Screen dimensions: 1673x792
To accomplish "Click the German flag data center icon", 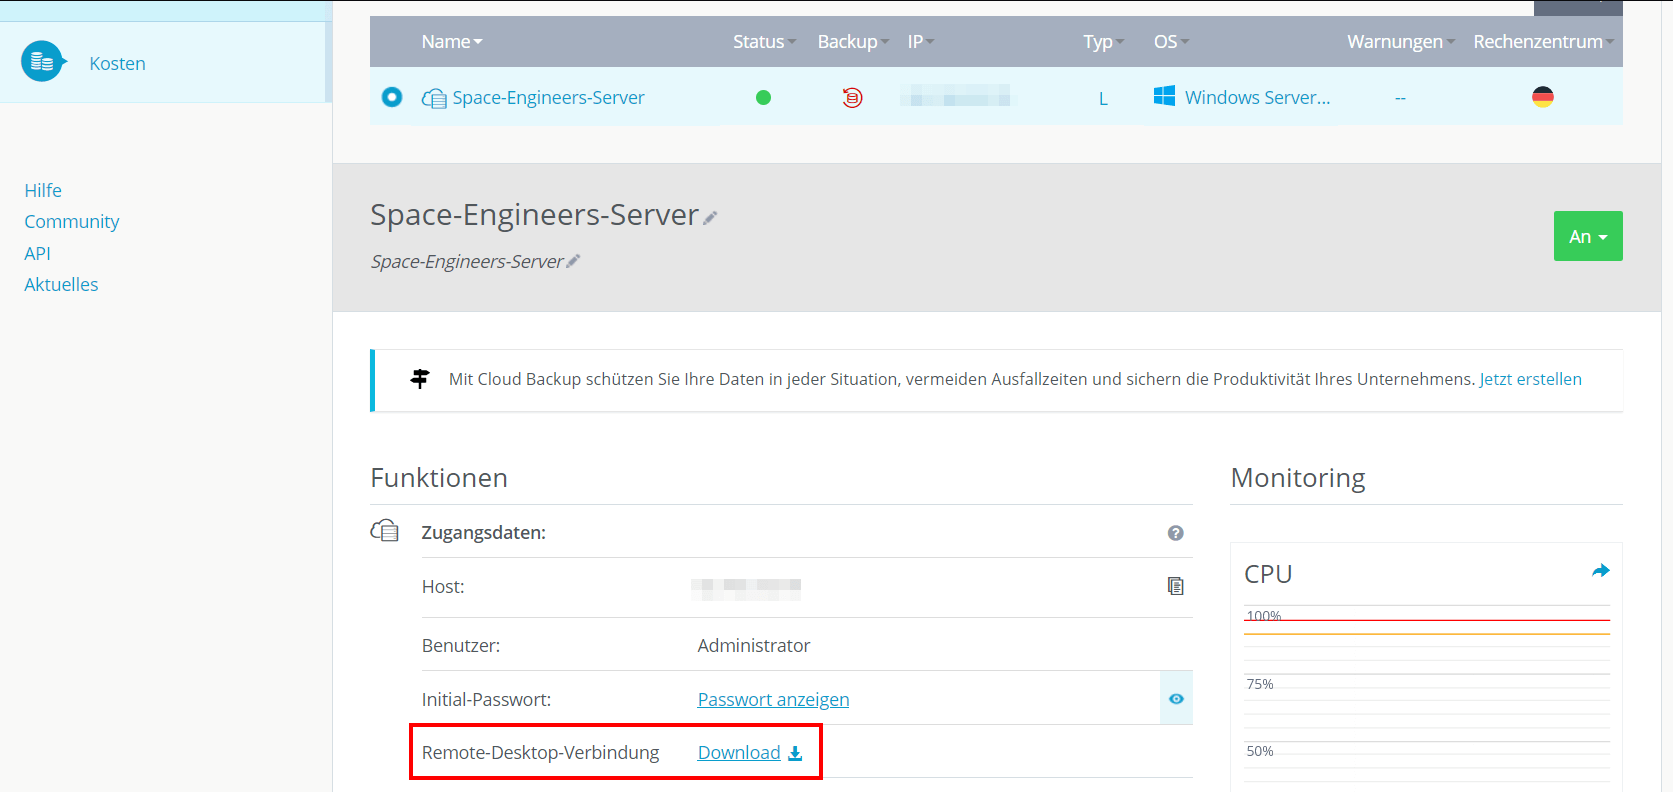I will [1543, 97].
